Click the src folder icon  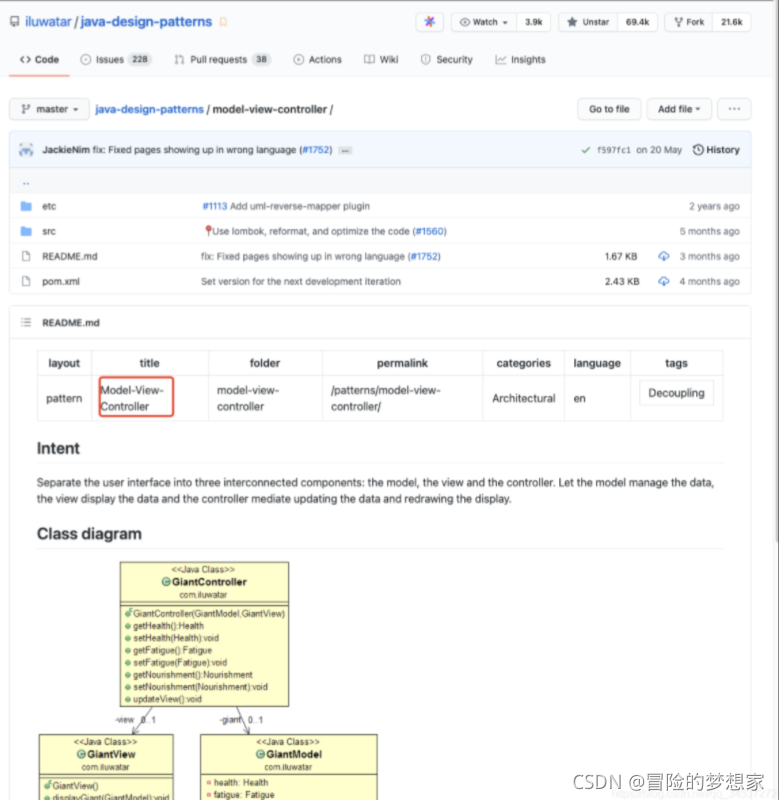(26, 231)
